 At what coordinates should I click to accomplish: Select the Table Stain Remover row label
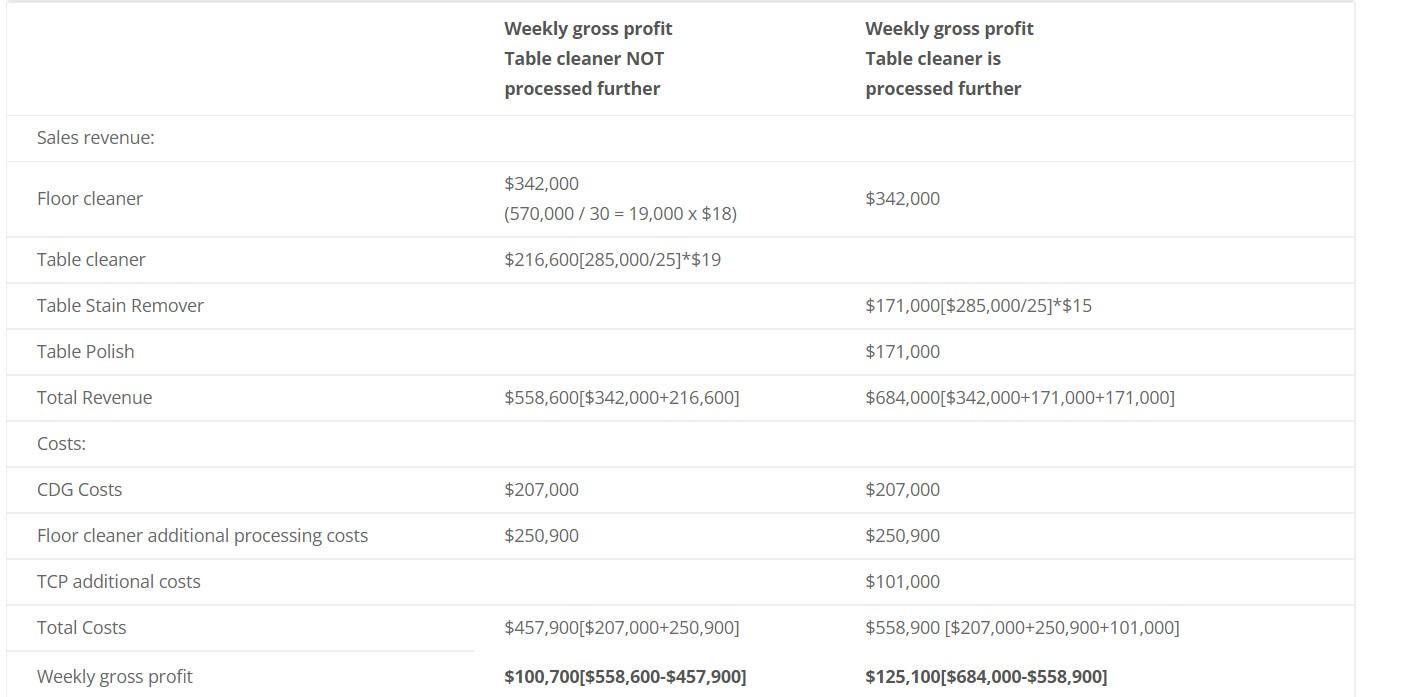coord(120,306)
